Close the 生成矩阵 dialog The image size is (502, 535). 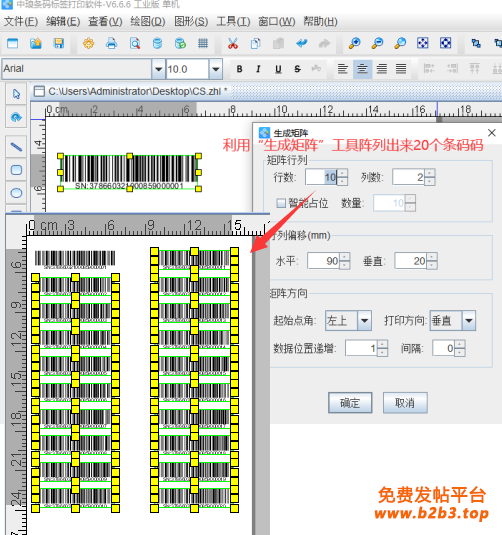(491, 133)
